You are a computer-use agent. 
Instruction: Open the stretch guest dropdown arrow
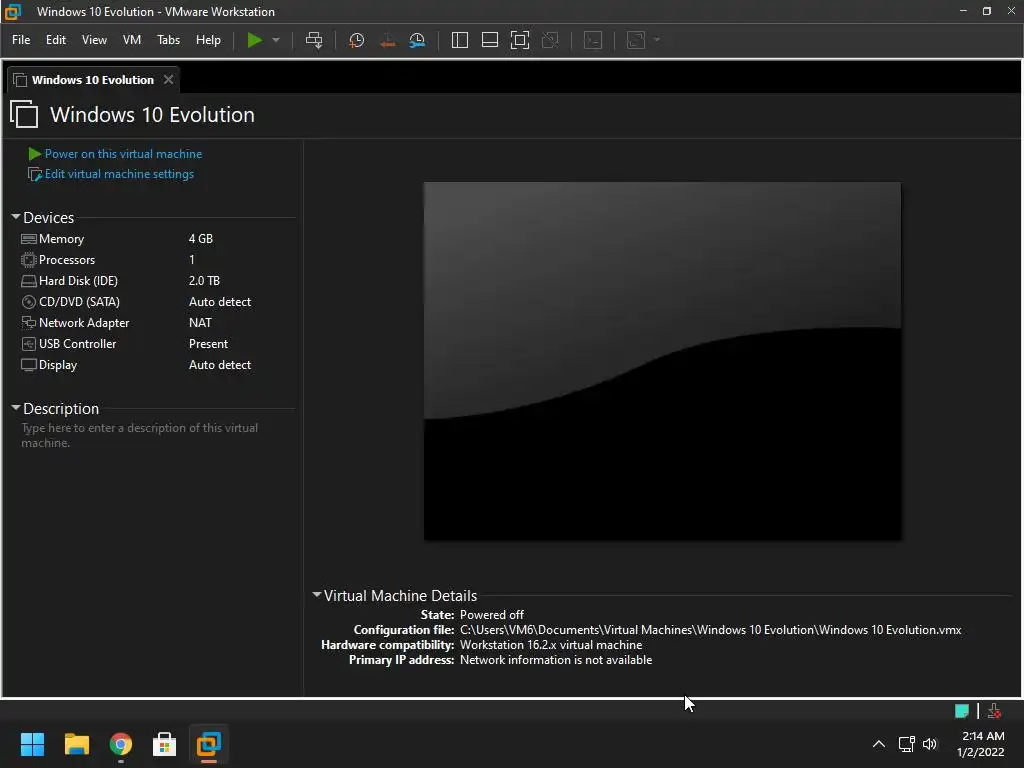[657, 40]
